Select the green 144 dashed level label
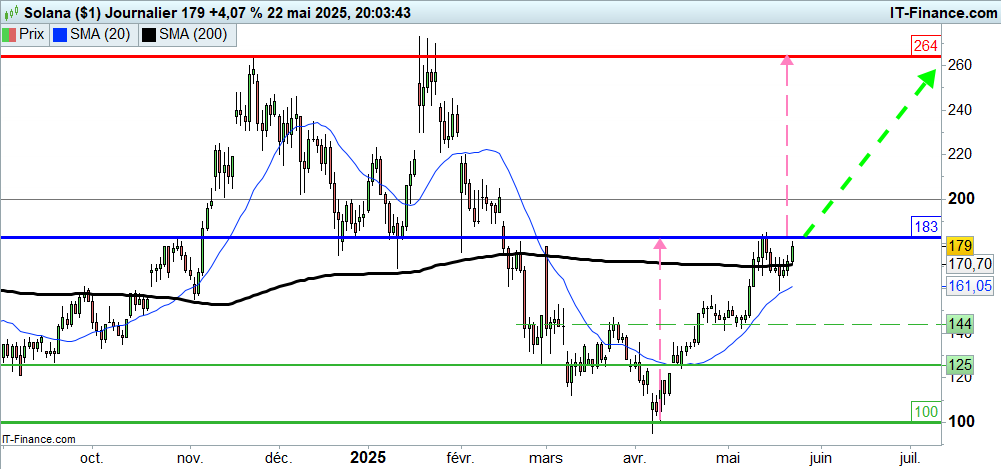1001x469 pixels. click(x=960, y=324)
